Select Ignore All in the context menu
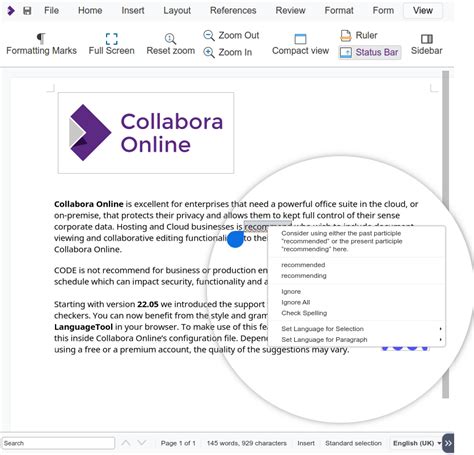 click(296, 302)
